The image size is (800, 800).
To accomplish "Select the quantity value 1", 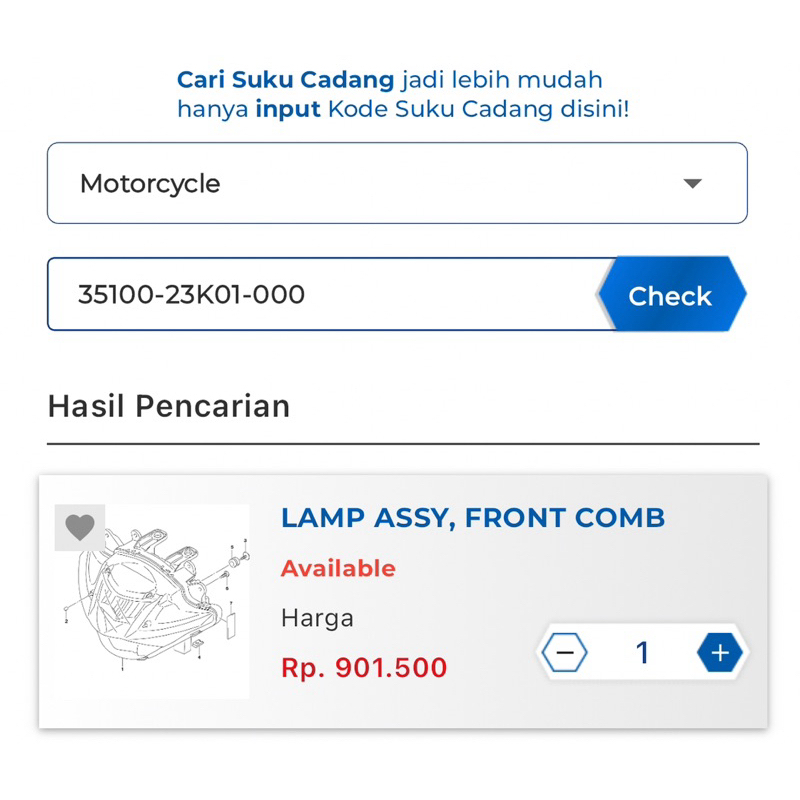I will point(642,653).
